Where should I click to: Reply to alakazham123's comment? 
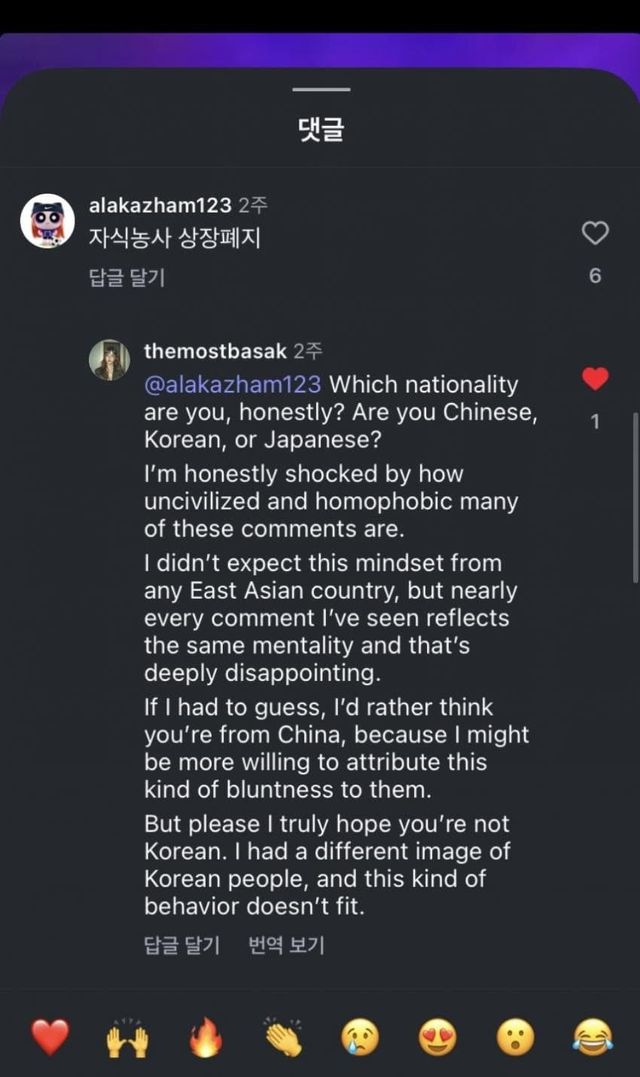tap(126, 278)
